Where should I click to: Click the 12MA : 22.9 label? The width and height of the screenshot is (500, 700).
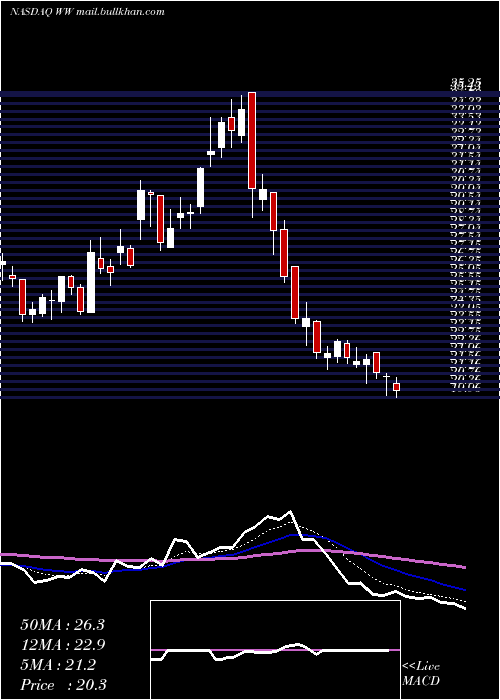62,645
